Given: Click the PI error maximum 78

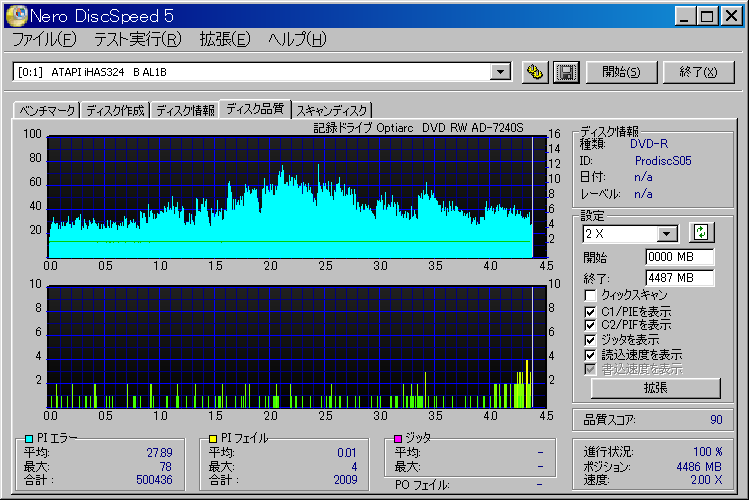Looking at the screenshot, I should pyautogui.click(x=166, y=466).
